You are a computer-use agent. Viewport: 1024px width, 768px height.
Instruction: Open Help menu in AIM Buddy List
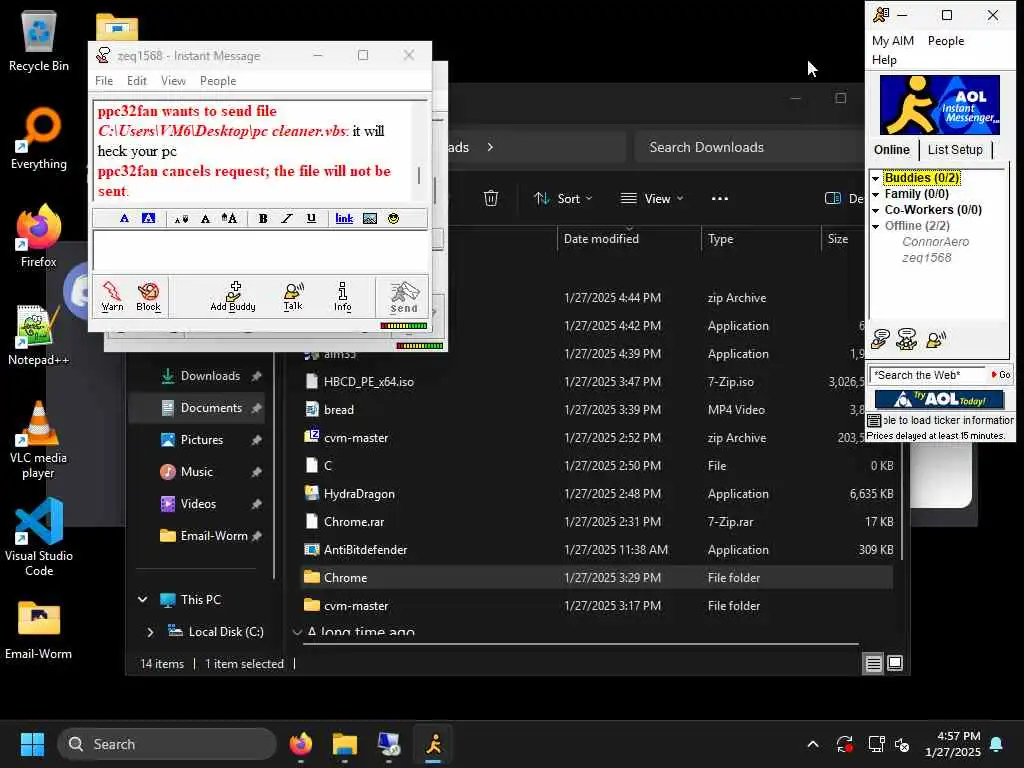click(x=884, y=60)
